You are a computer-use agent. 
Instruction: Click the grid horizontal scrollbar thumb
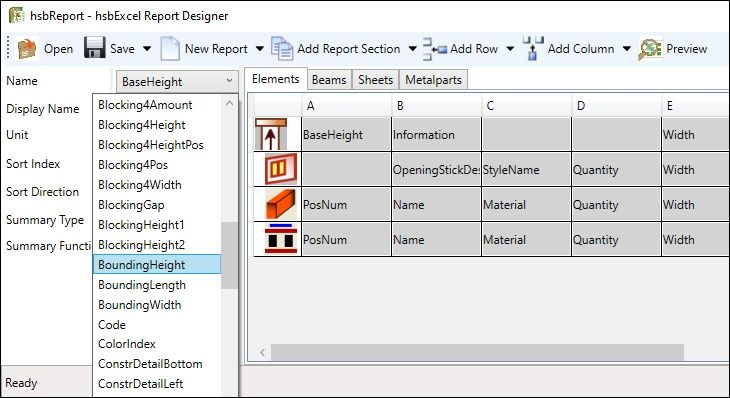point(477,352)
